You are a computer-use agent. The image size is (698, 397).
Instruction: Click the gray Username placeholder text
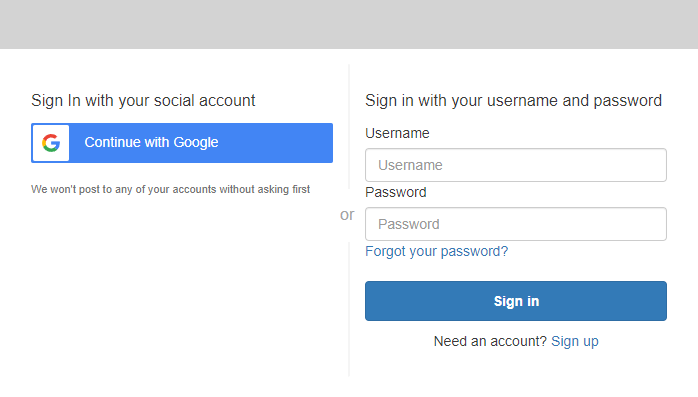tap(410, 165)
